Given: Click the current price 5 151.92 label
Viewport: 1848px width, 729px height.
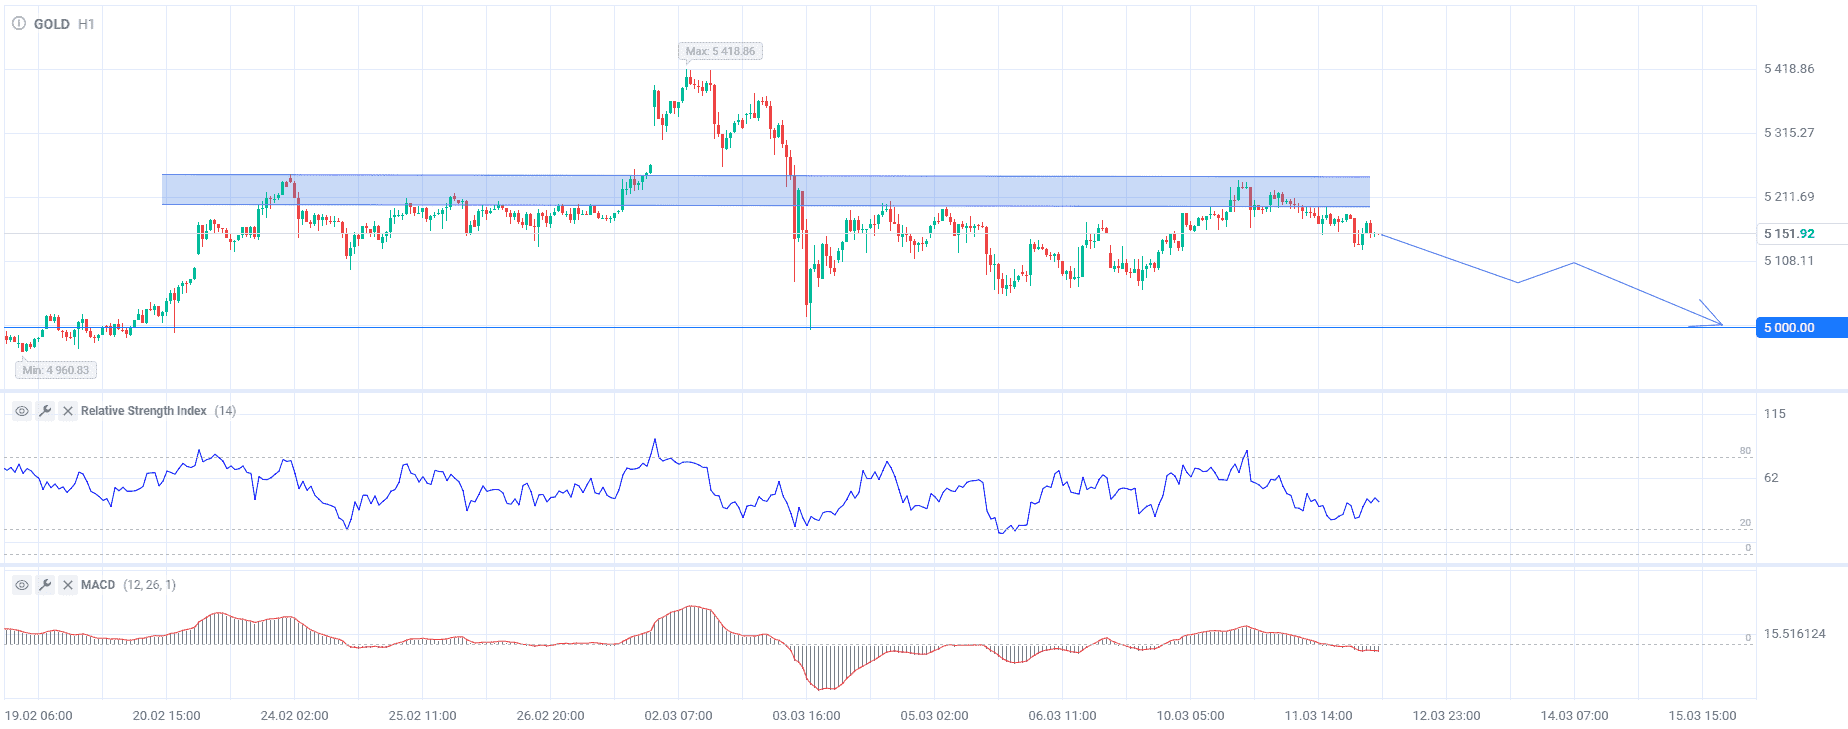Looking at the screenshot, I should (x=1789, y=234).
